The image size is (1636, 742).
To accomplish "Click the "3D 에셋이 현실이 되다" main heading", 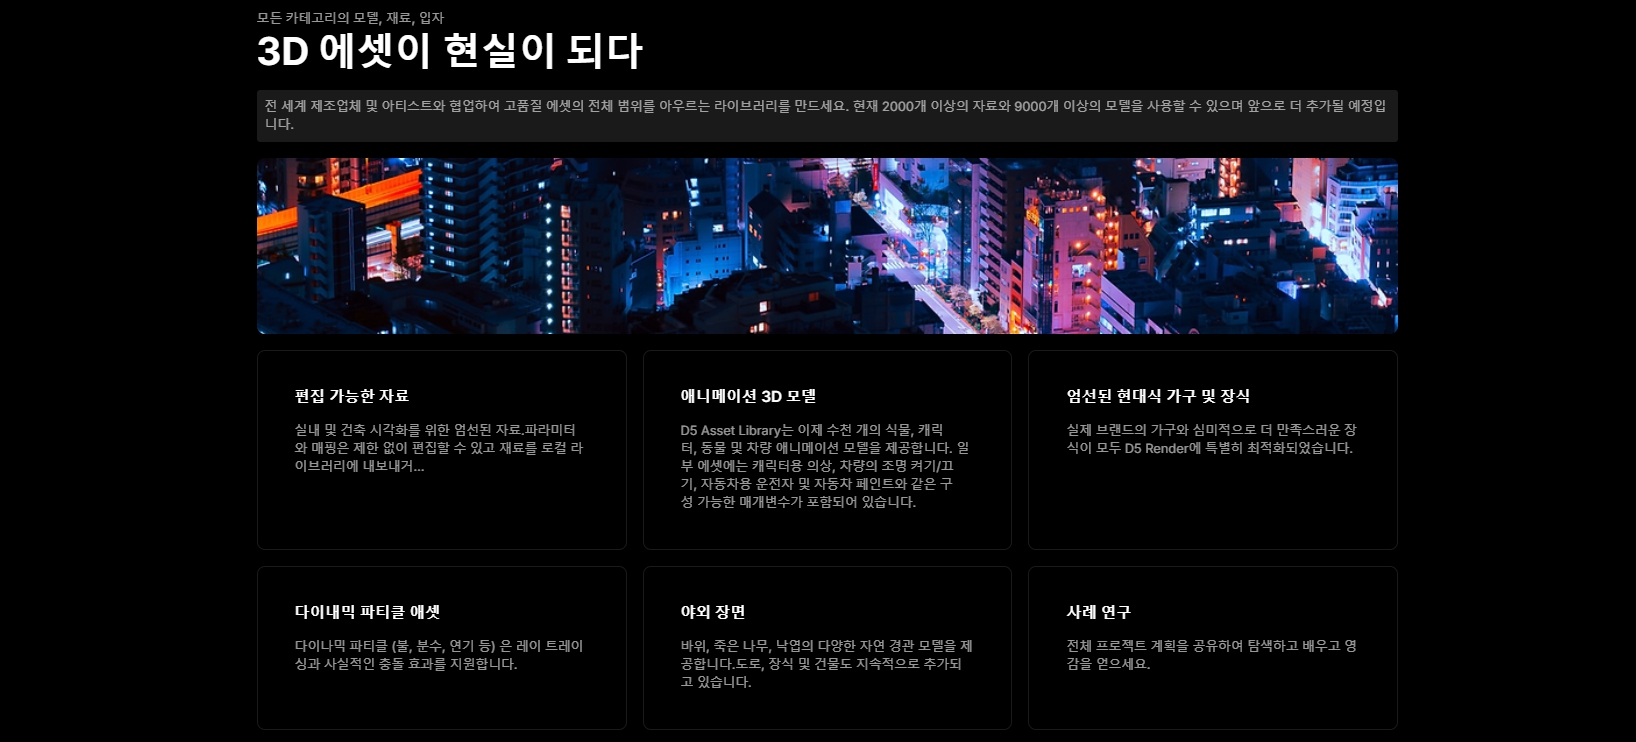I will (x=449, y=51).
